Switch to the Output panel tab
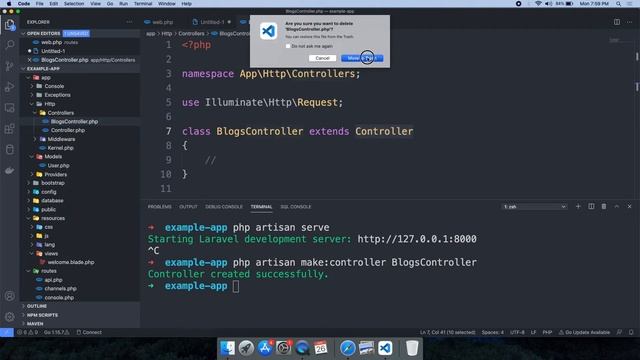 click(x=188, y=207)
